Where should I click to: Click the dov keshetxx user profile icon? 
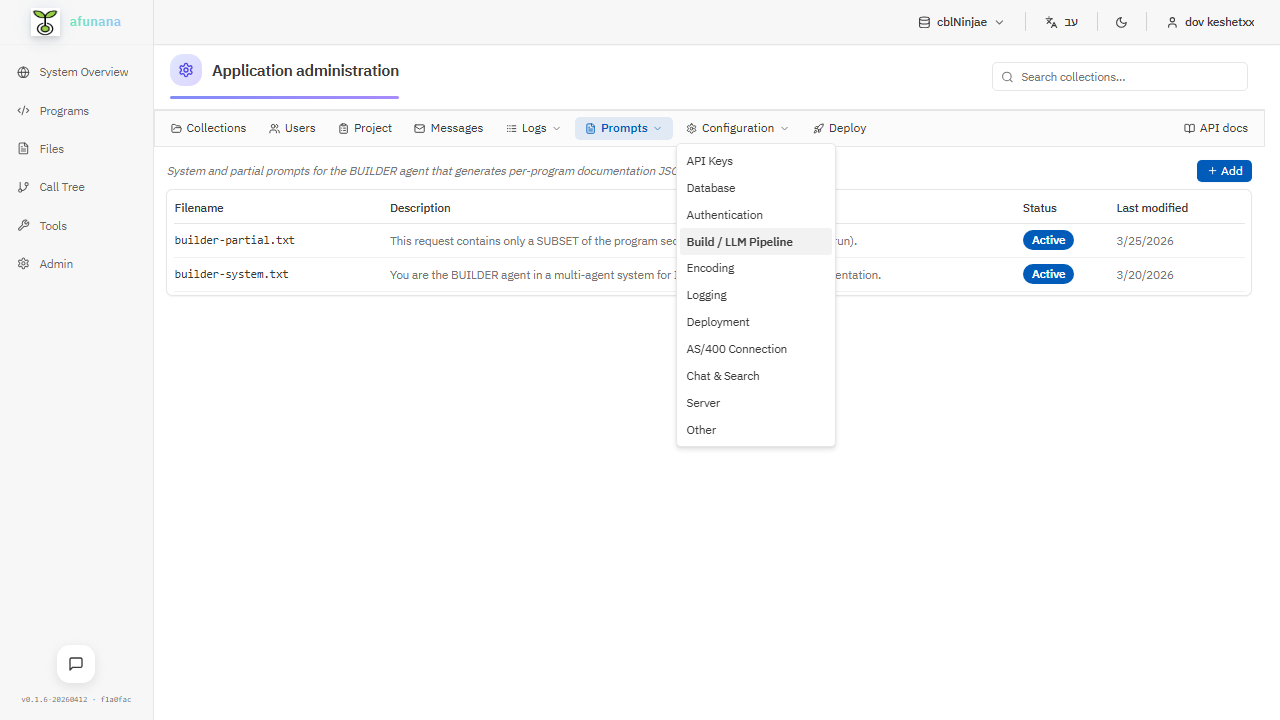point(1172,22)
